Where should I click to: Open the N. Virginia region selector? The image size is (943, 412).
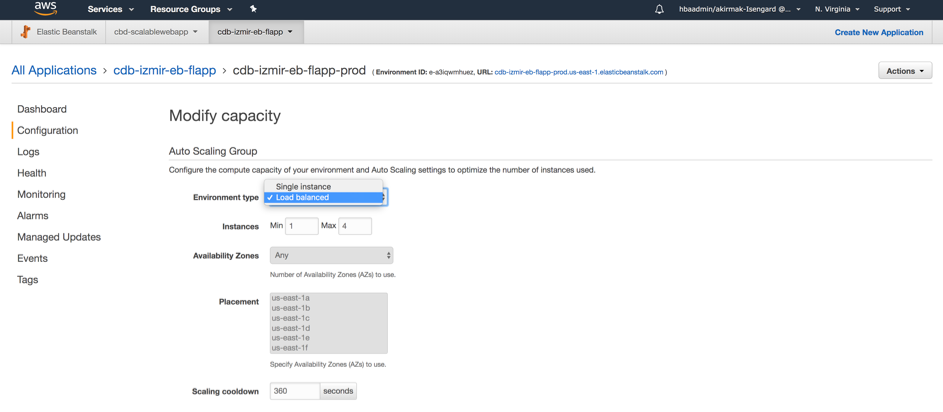click(837, 9)
